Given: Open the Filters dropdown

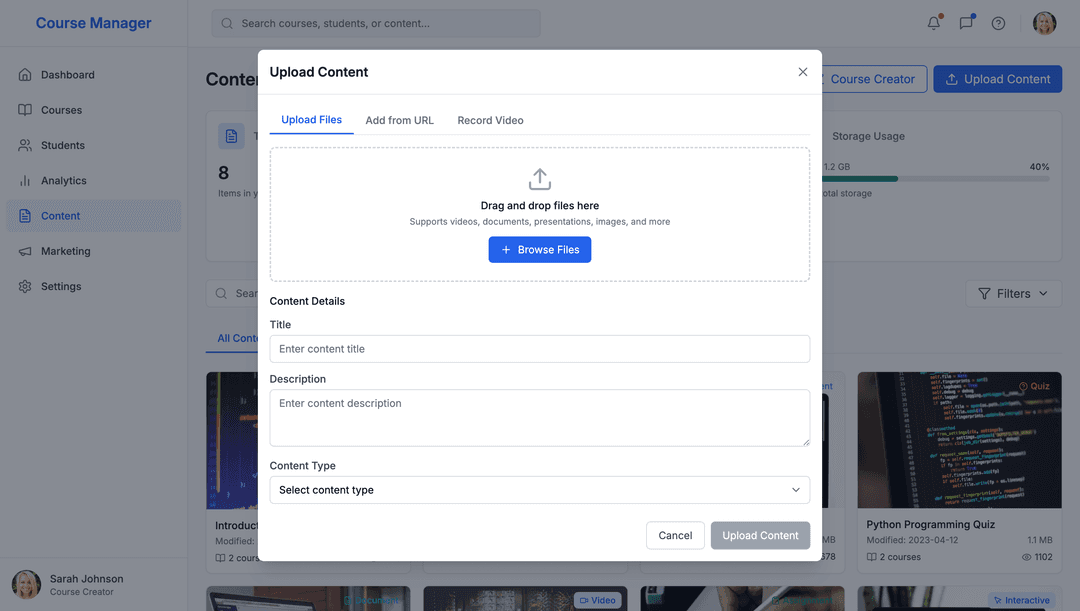Looking at the screenshot, I should 1013,293.
